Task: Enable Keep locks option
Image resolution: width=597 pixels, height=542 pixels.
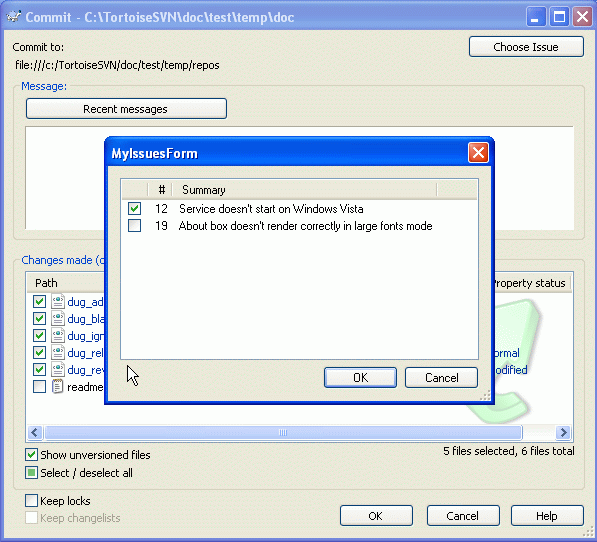Action: (32, 501)
